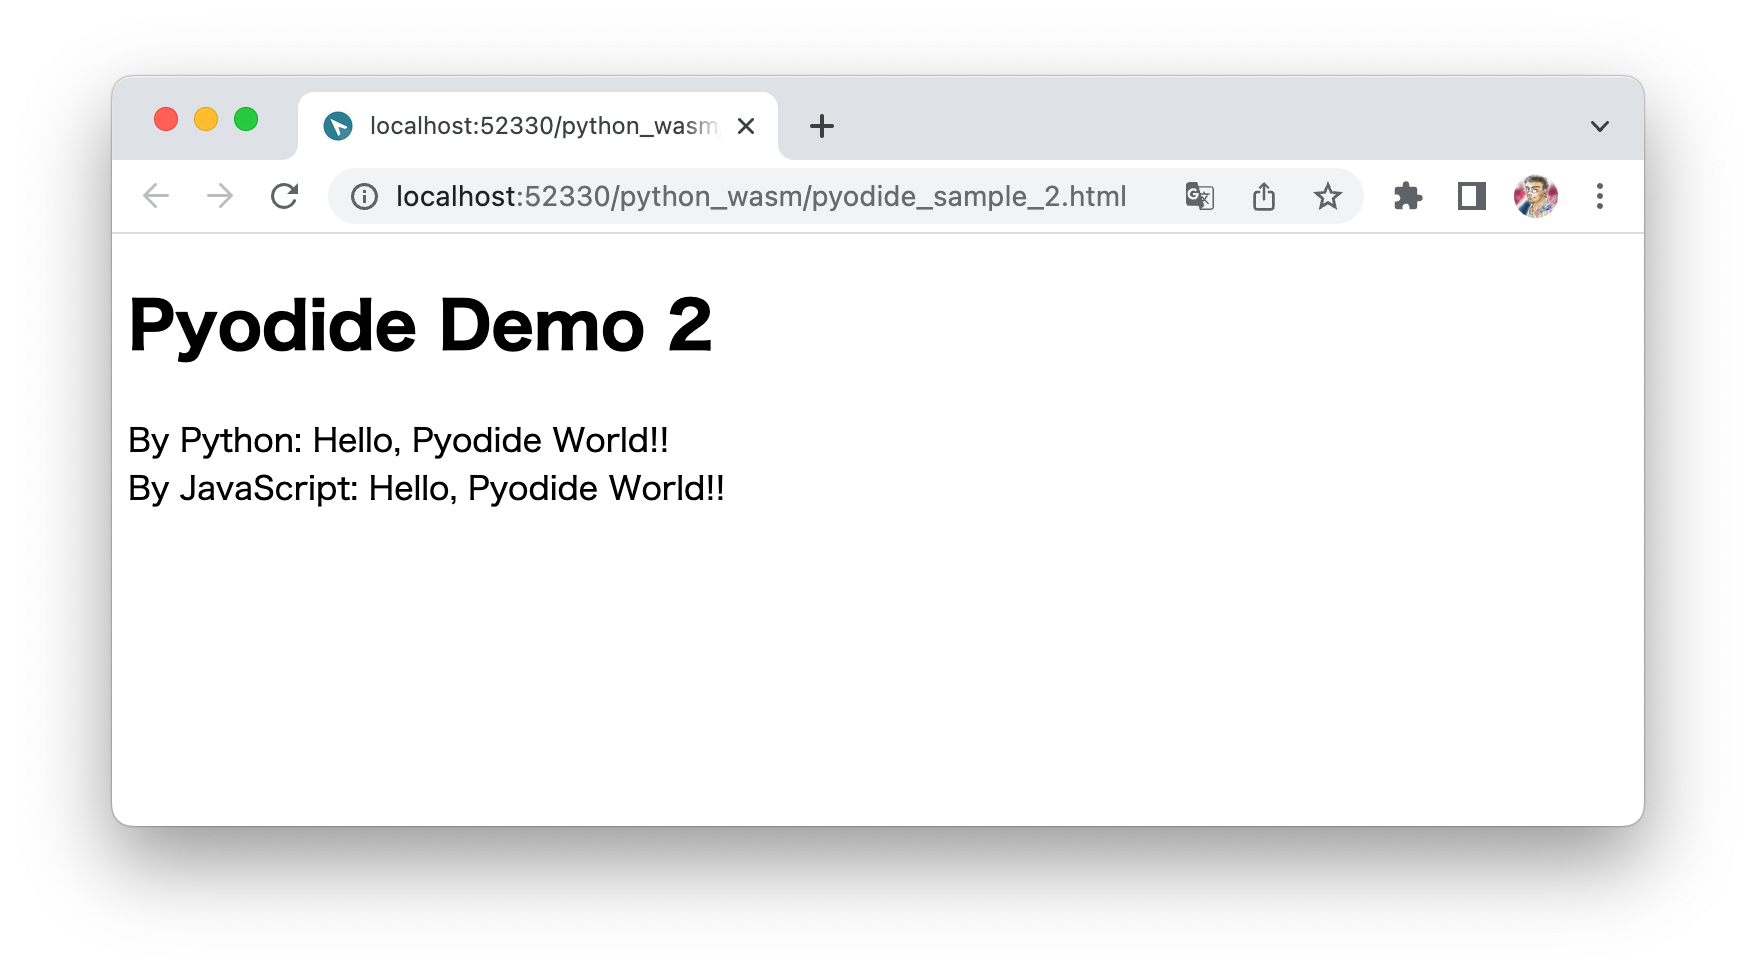Image resolution: width=1756 pixels, height=974 pixels.
Task: Minimize the window with yellow button
Action: [205, 118]
